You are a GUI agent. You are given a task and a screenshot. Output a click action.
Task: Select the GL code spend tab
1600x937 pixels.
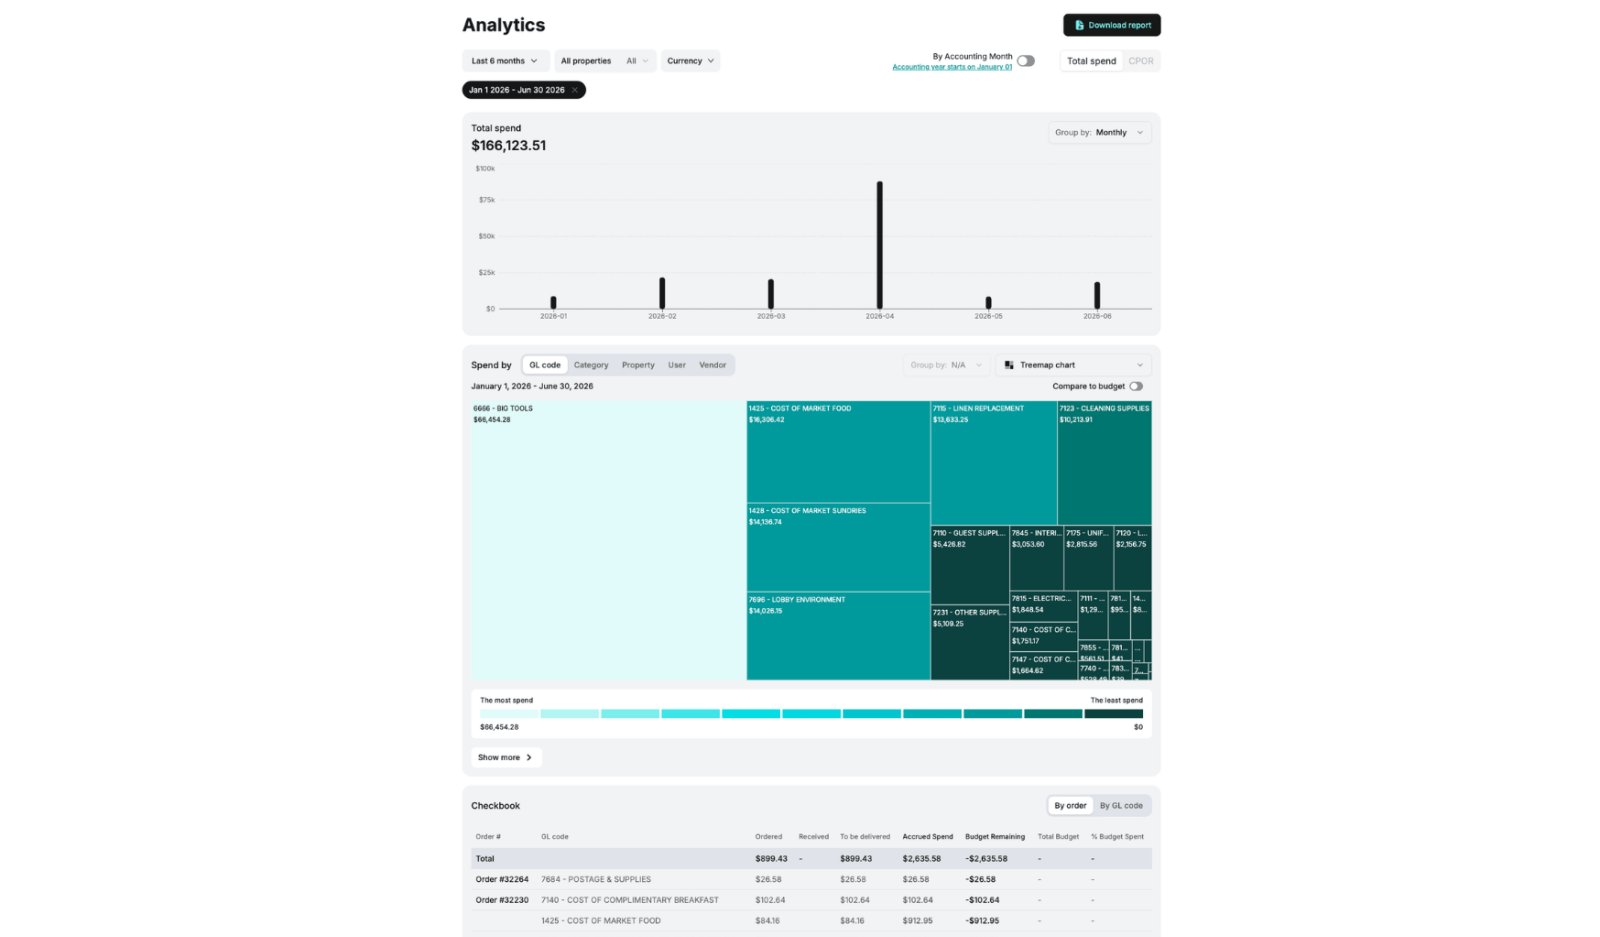(x=545, y=365)
